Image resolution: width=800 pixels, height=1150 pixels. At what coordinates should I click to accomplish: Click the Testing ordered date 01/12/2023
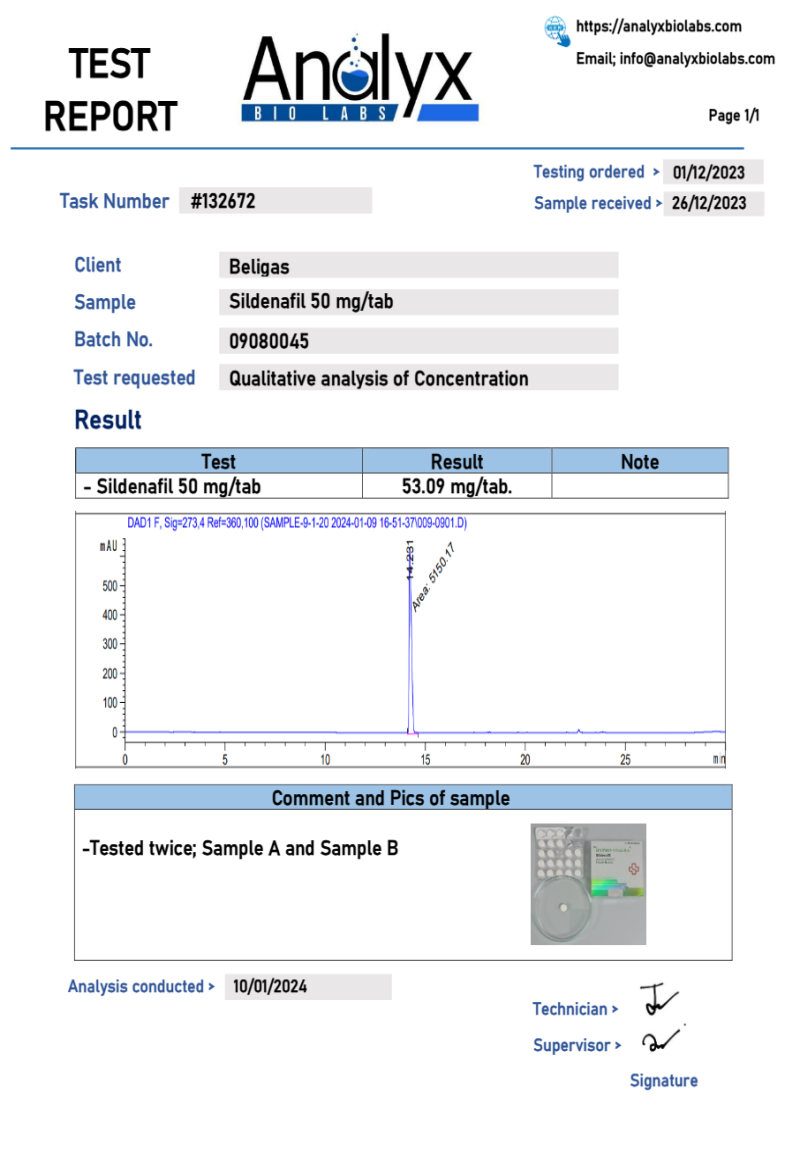[x=712, y=172]
